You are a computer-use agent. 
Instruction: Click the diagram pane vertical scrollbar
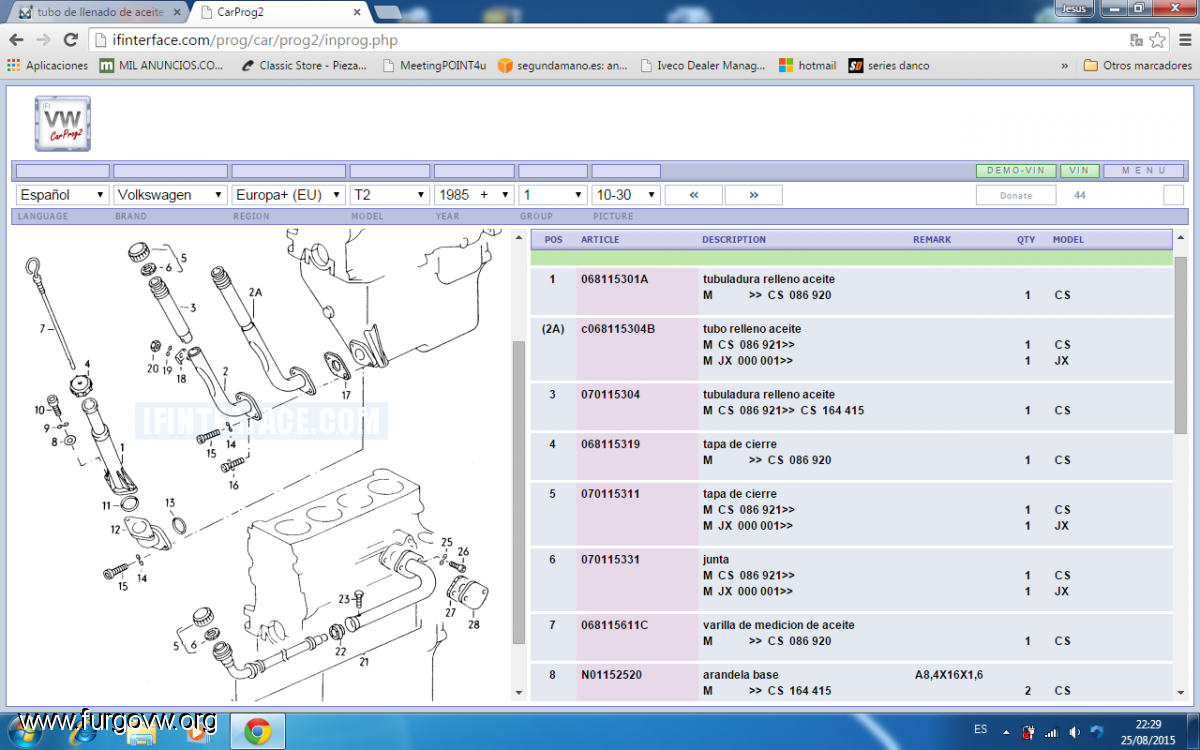518,492
